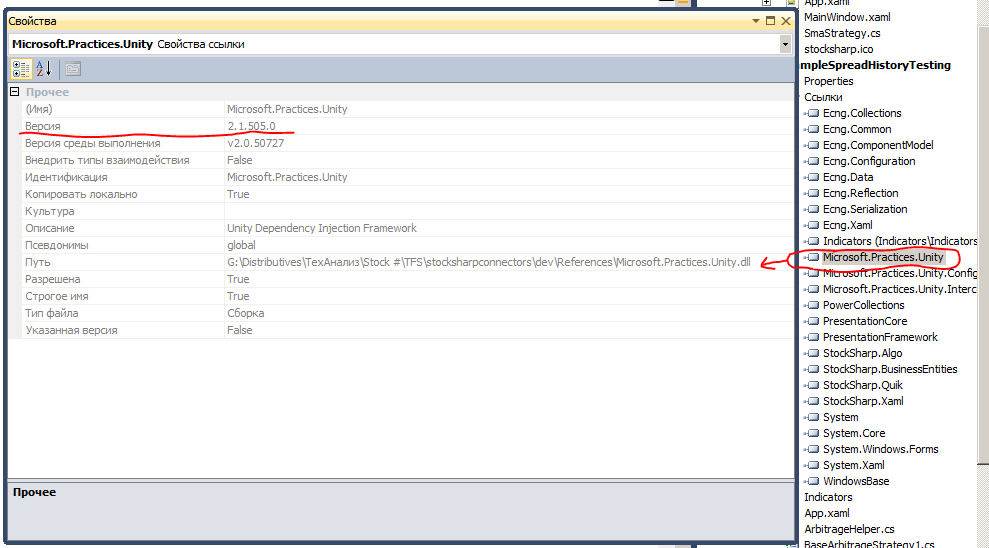Open the Property Pages toolbar icon
Screen dimensions: 989x548
(x=73, y=69)
